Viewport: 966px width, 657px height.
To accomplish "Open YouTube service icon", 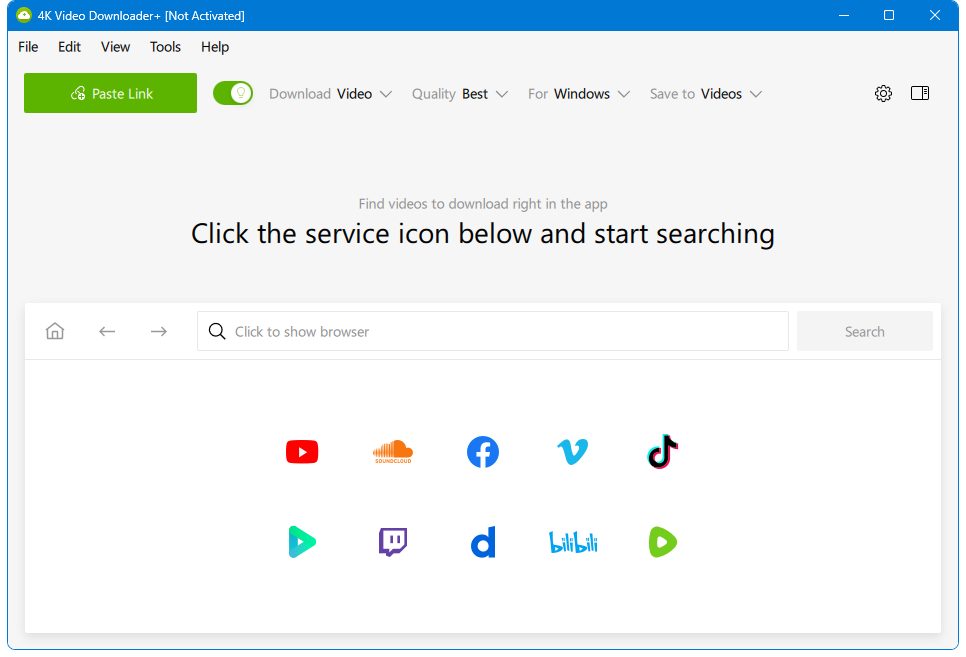I will pos(302,452).
